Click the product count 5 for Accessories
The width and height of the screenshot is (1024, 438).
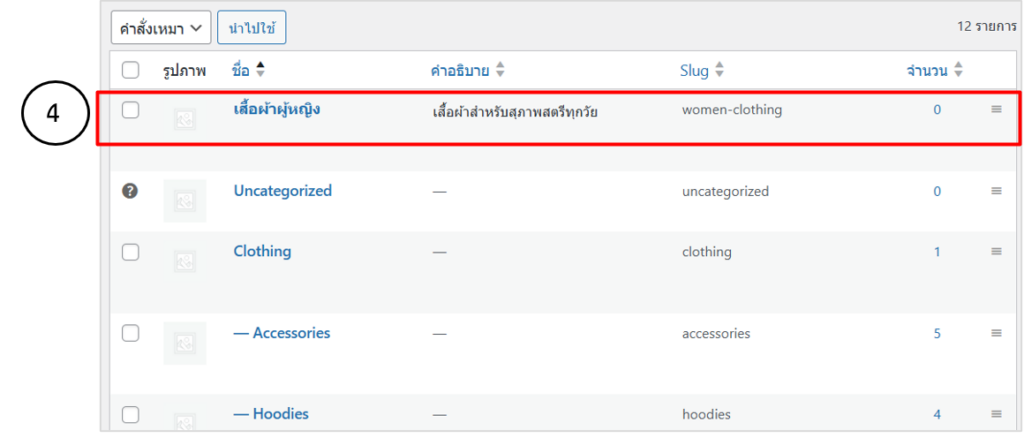coord(937,333)
